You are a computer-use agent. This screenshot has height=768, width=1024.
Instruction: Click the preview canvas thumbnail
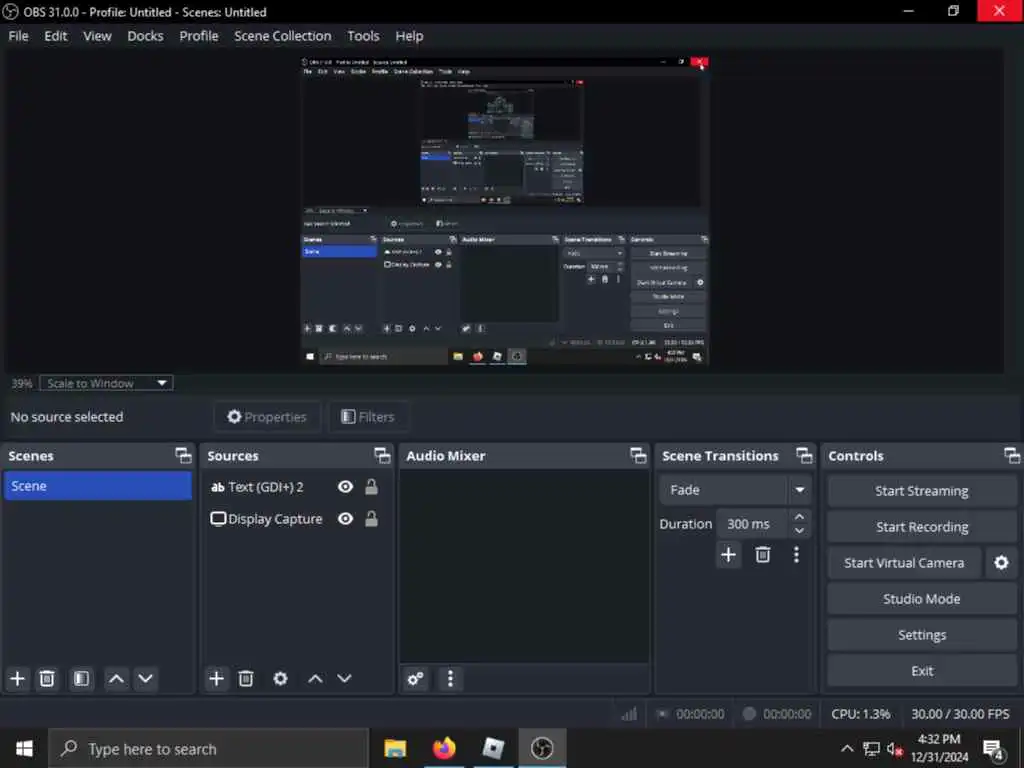pyautogui.click(x=504, y=210)
